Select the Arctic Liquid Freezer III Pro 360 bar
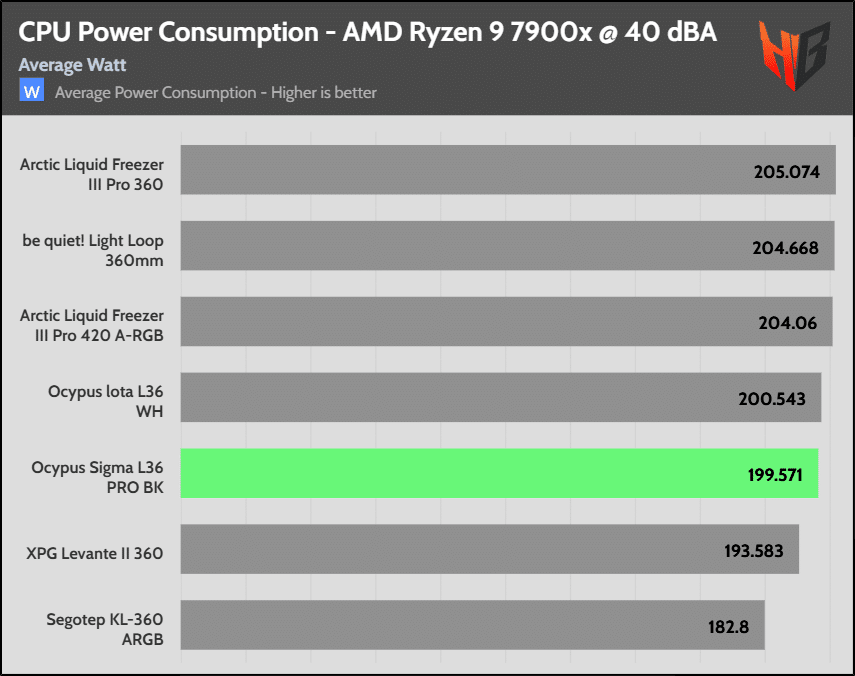This screenshot has height=676, width=855. coord(460,170)
